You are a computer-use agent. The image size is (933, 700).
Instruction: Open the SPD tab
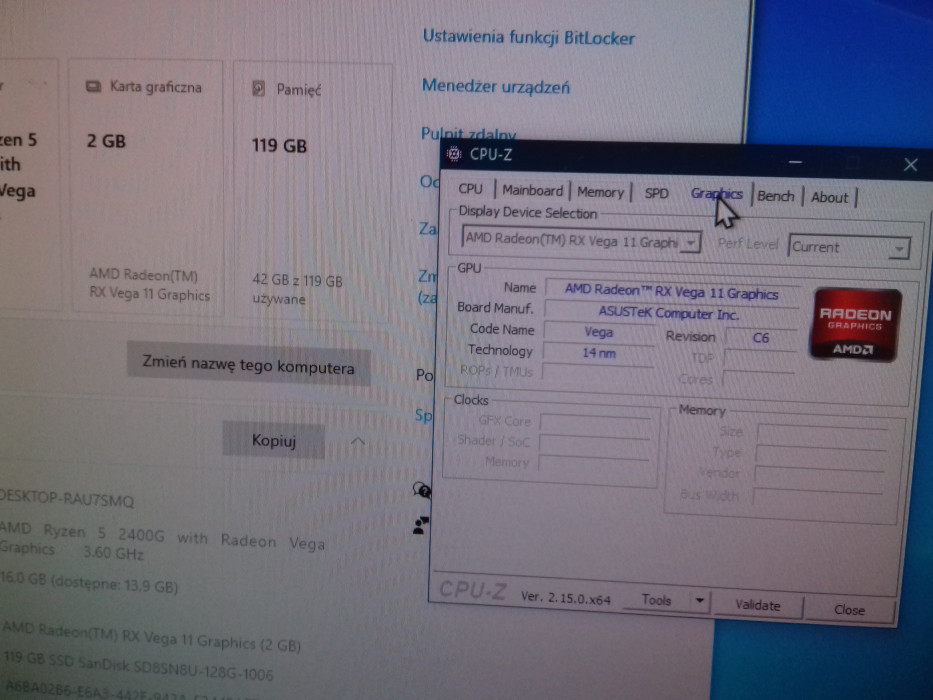[656, 193]
